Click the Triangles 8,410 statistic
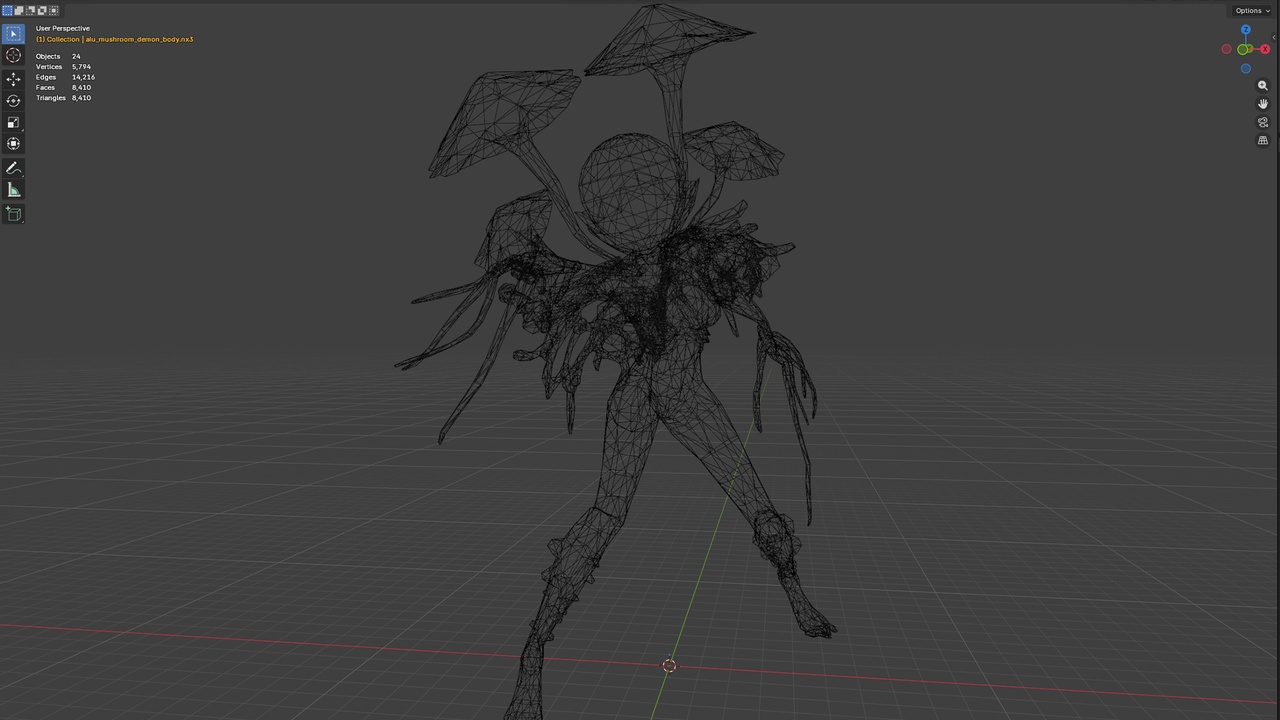Image resolution: width=1280 pixels, height=720 pixels. (x=63, y=98)
